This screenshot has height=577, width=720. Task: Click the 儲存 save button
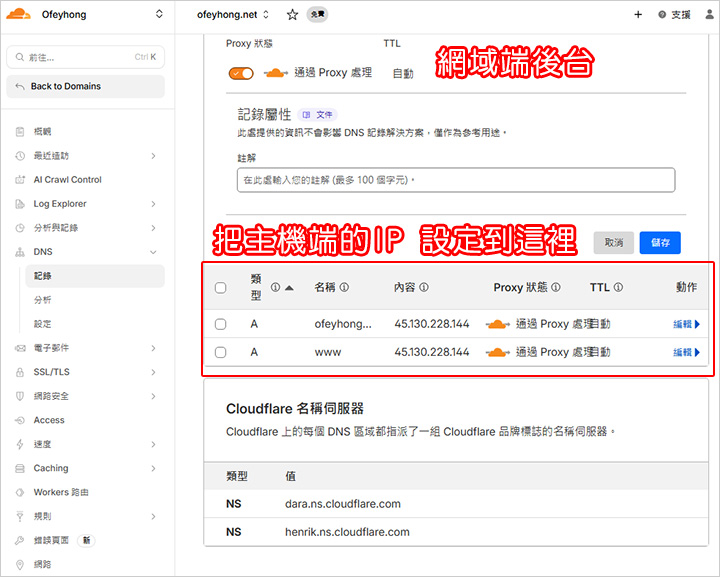660,242
